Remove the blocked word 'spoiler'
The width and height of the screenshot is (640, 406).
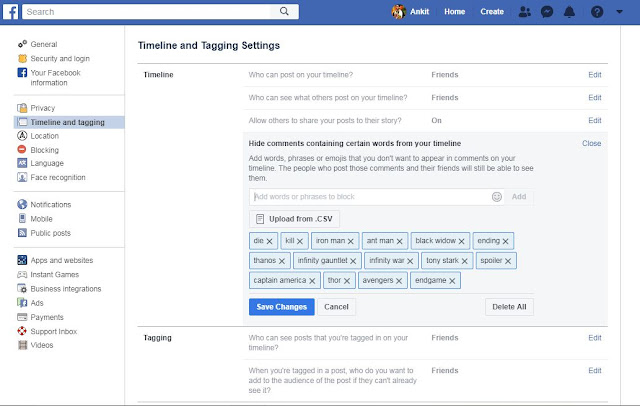[x=508, y=261]
